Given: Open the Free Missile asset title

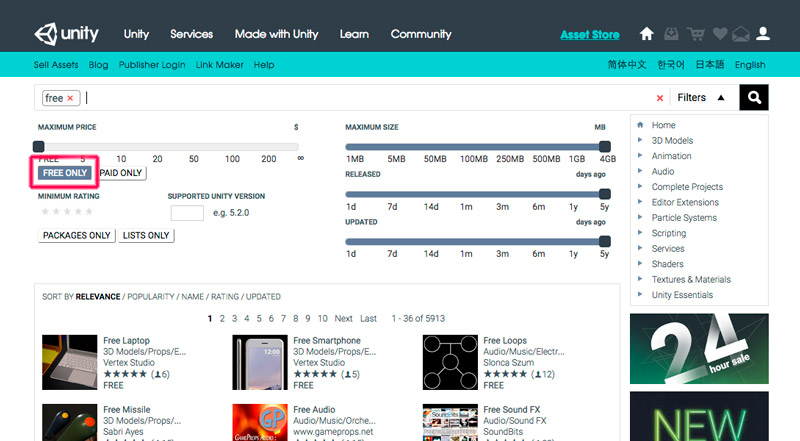Looking at the screenshot, I should pos(127,409).
